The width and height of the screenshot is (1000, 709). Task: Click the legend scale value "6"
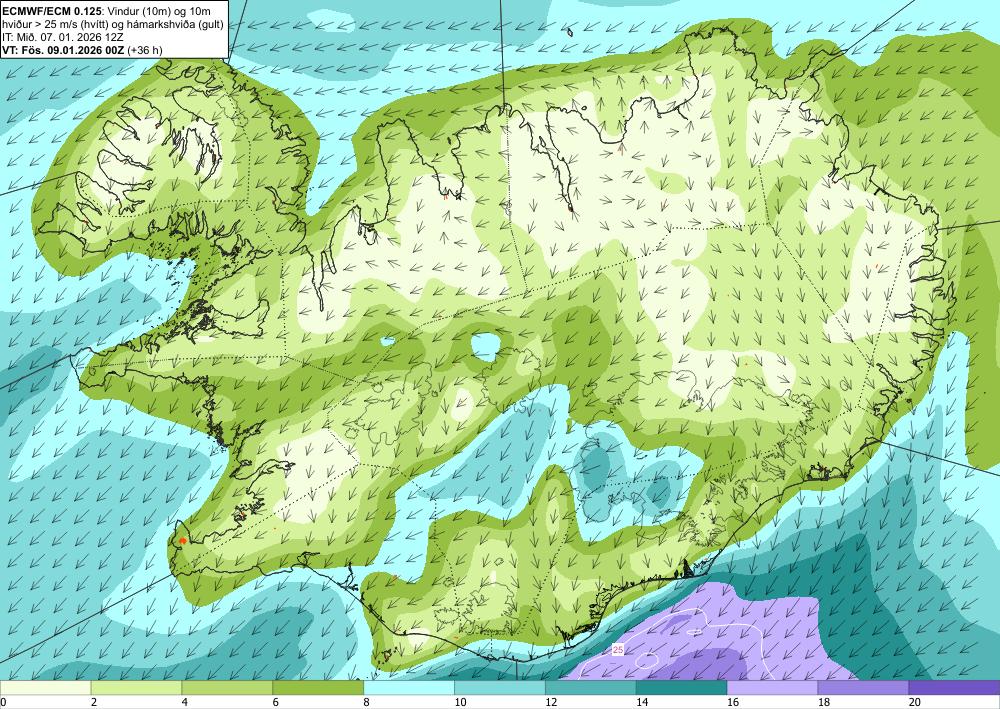pos(276,702)
